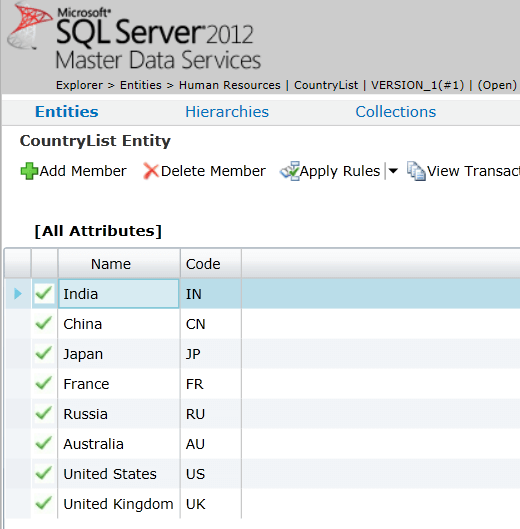Click the Delete Member button label
Screen dimensions: 520x529
coord(213,171)
